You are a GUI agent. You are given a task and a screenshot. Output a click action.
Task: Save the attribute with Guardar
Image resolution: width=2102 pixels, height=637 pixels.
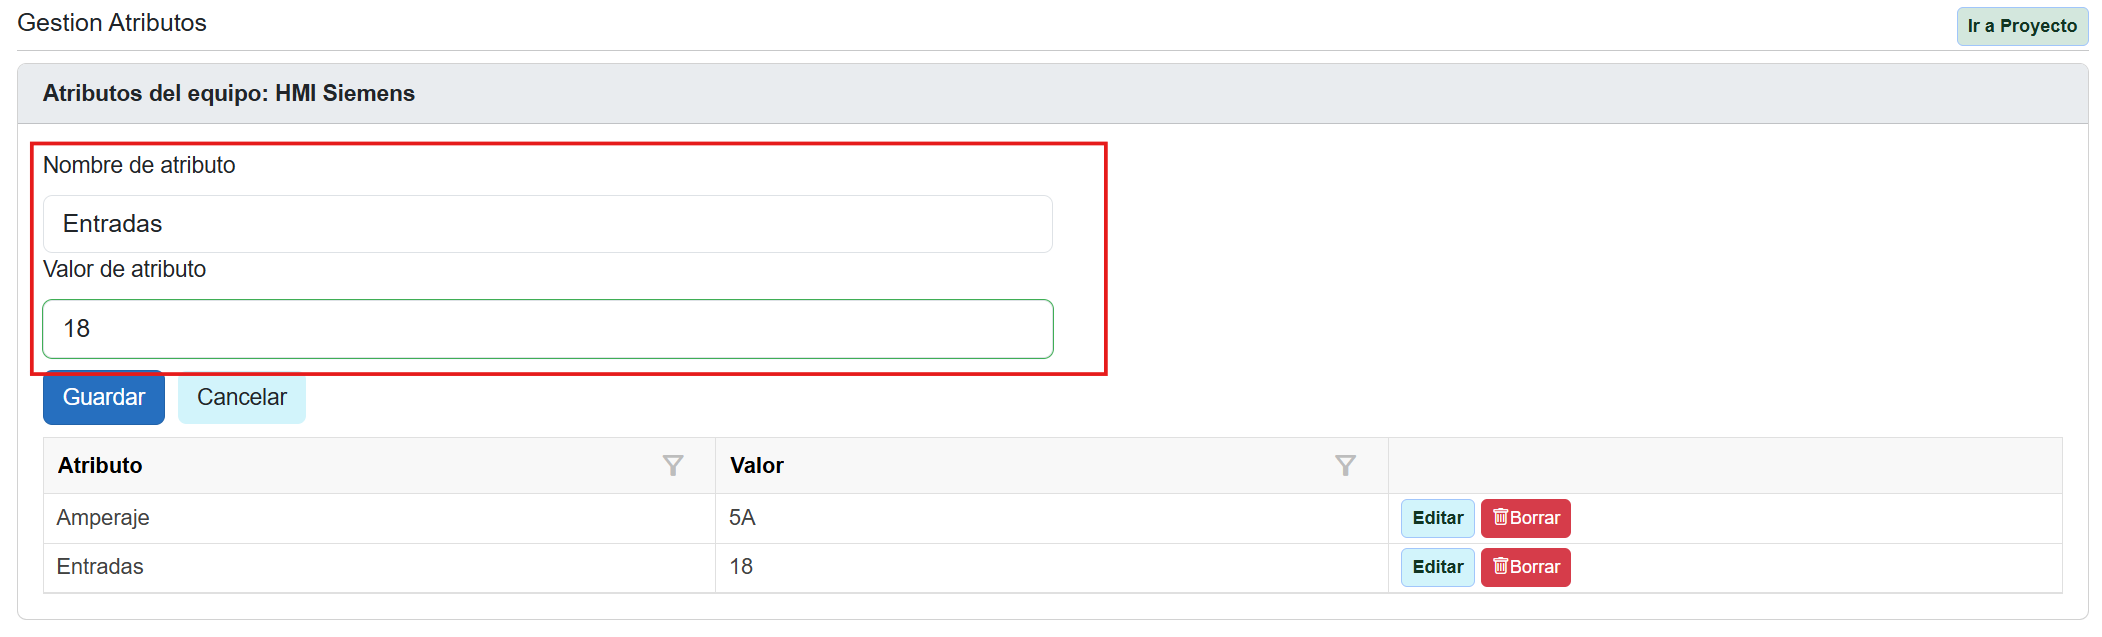point(104,398)
